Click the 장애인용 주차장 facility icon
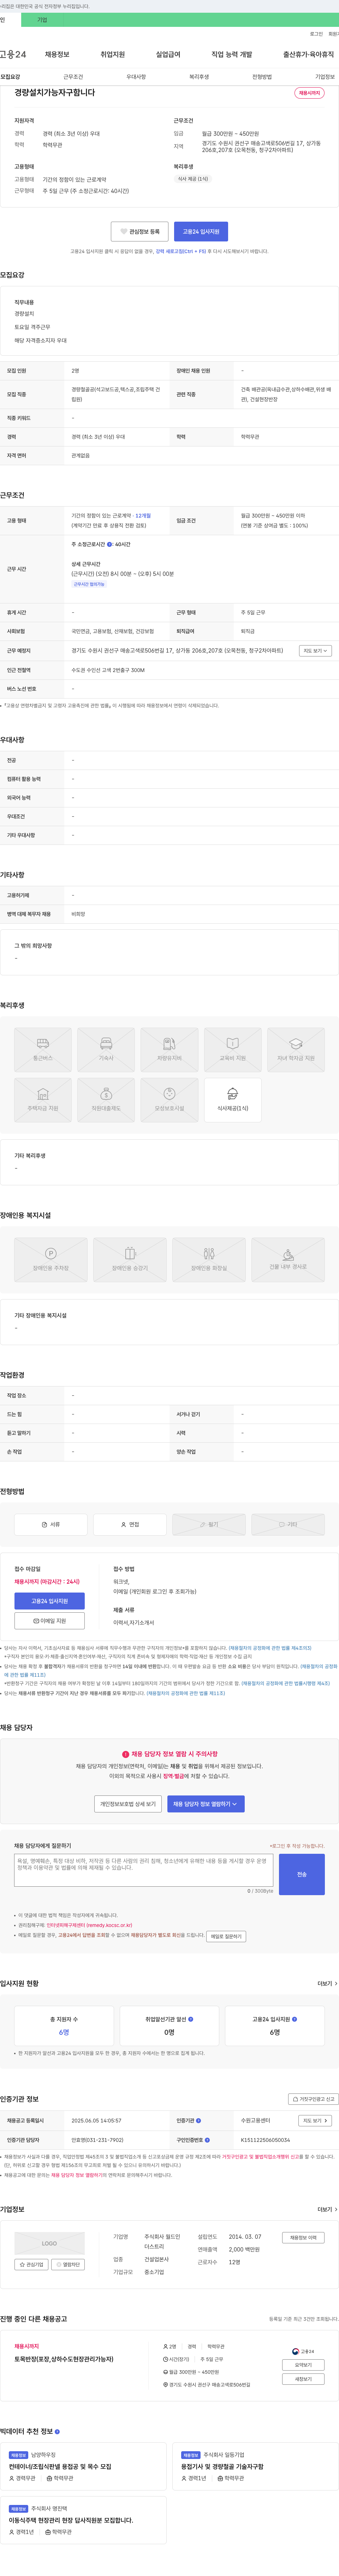The image size is (339, 2576). point(50,1260)
